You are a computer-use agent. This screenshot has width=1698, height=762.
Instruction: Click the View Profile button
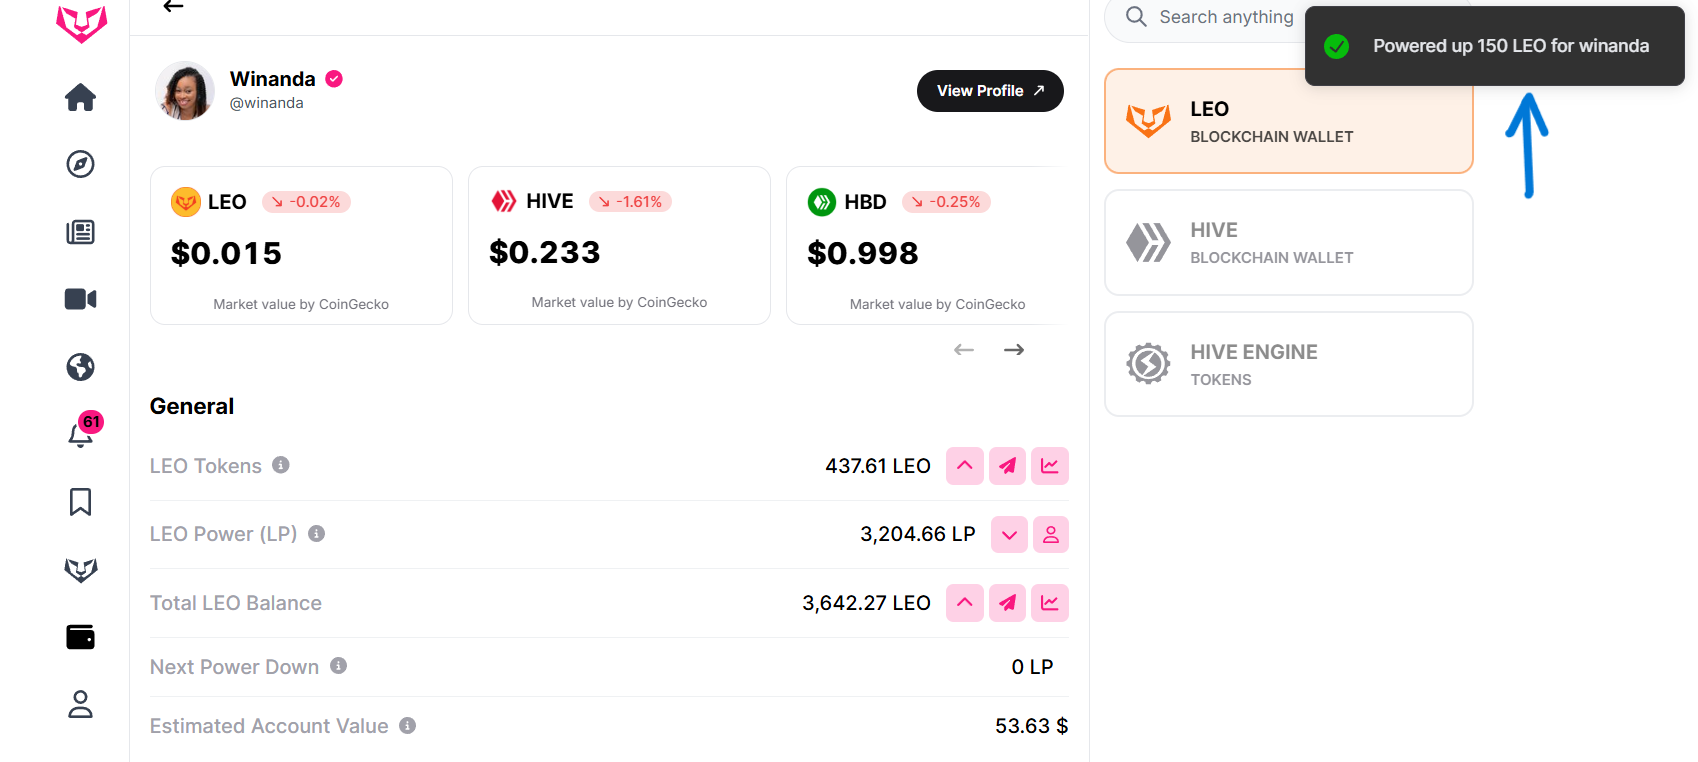click(989, 91)
